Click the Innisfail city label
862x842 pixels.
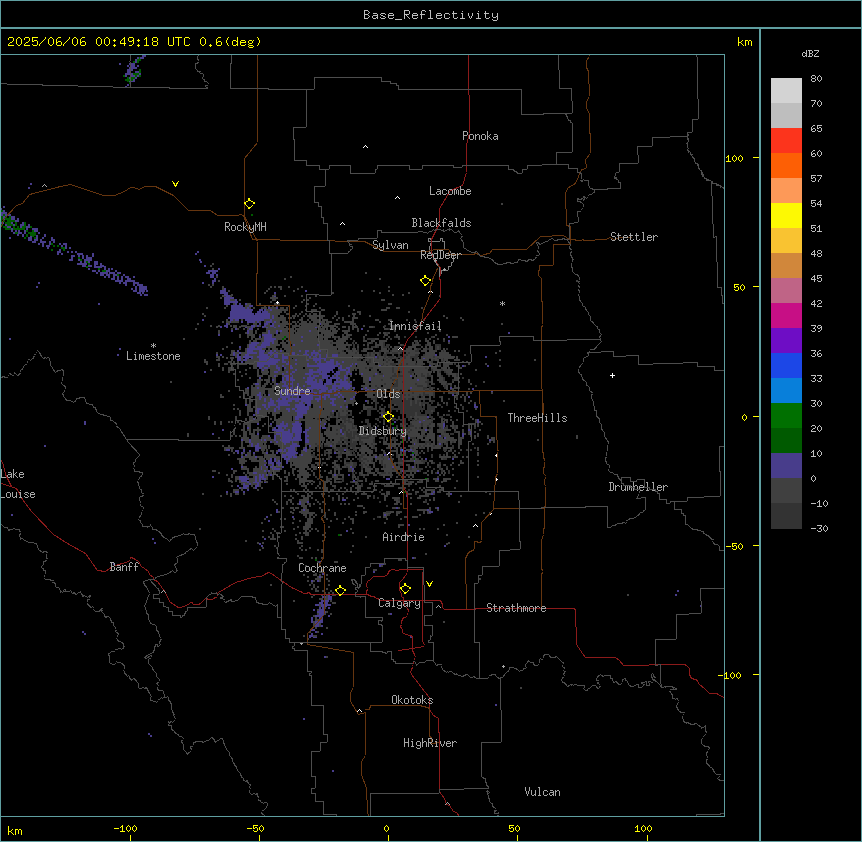tap(415, 326)
